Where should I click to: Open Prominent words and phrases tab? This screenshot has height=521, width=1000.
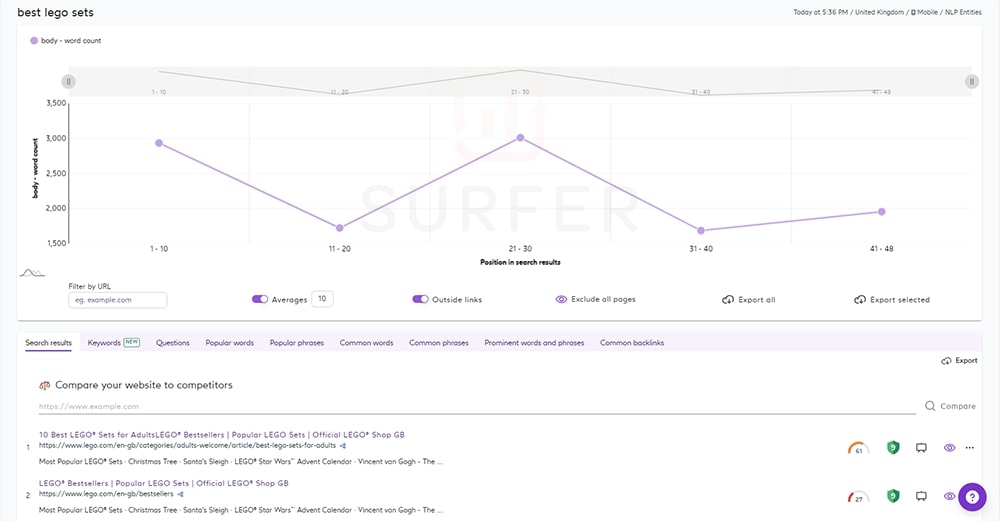click(534, 342)
